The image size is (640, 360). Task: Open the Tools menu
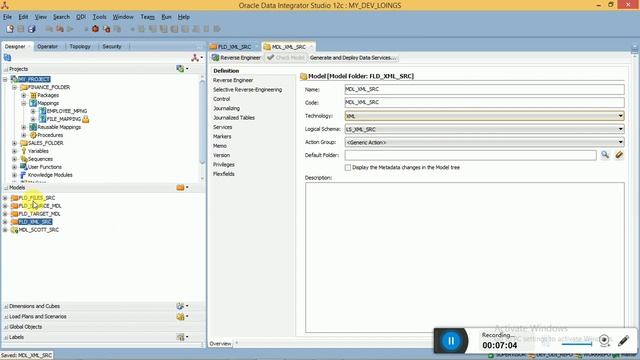tap(99, 17)
